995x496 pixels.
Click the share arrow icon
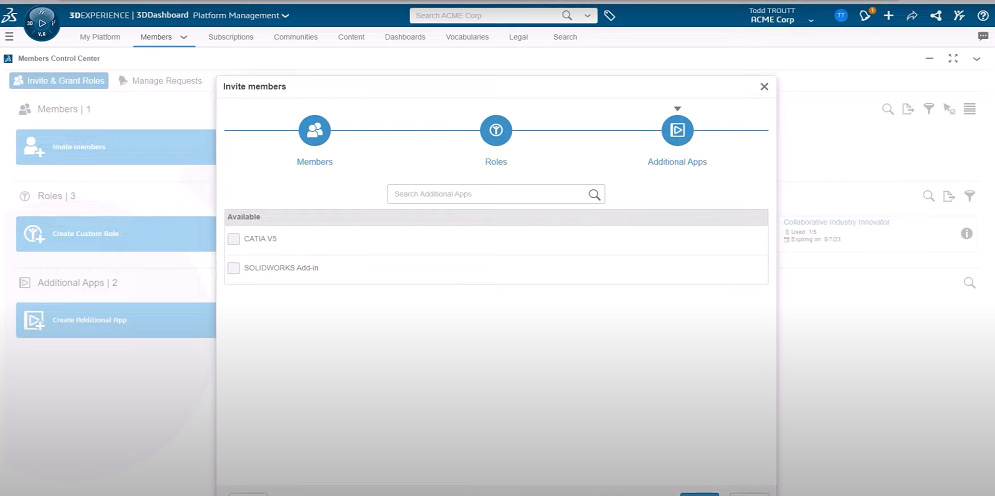[x=912, y=15]
